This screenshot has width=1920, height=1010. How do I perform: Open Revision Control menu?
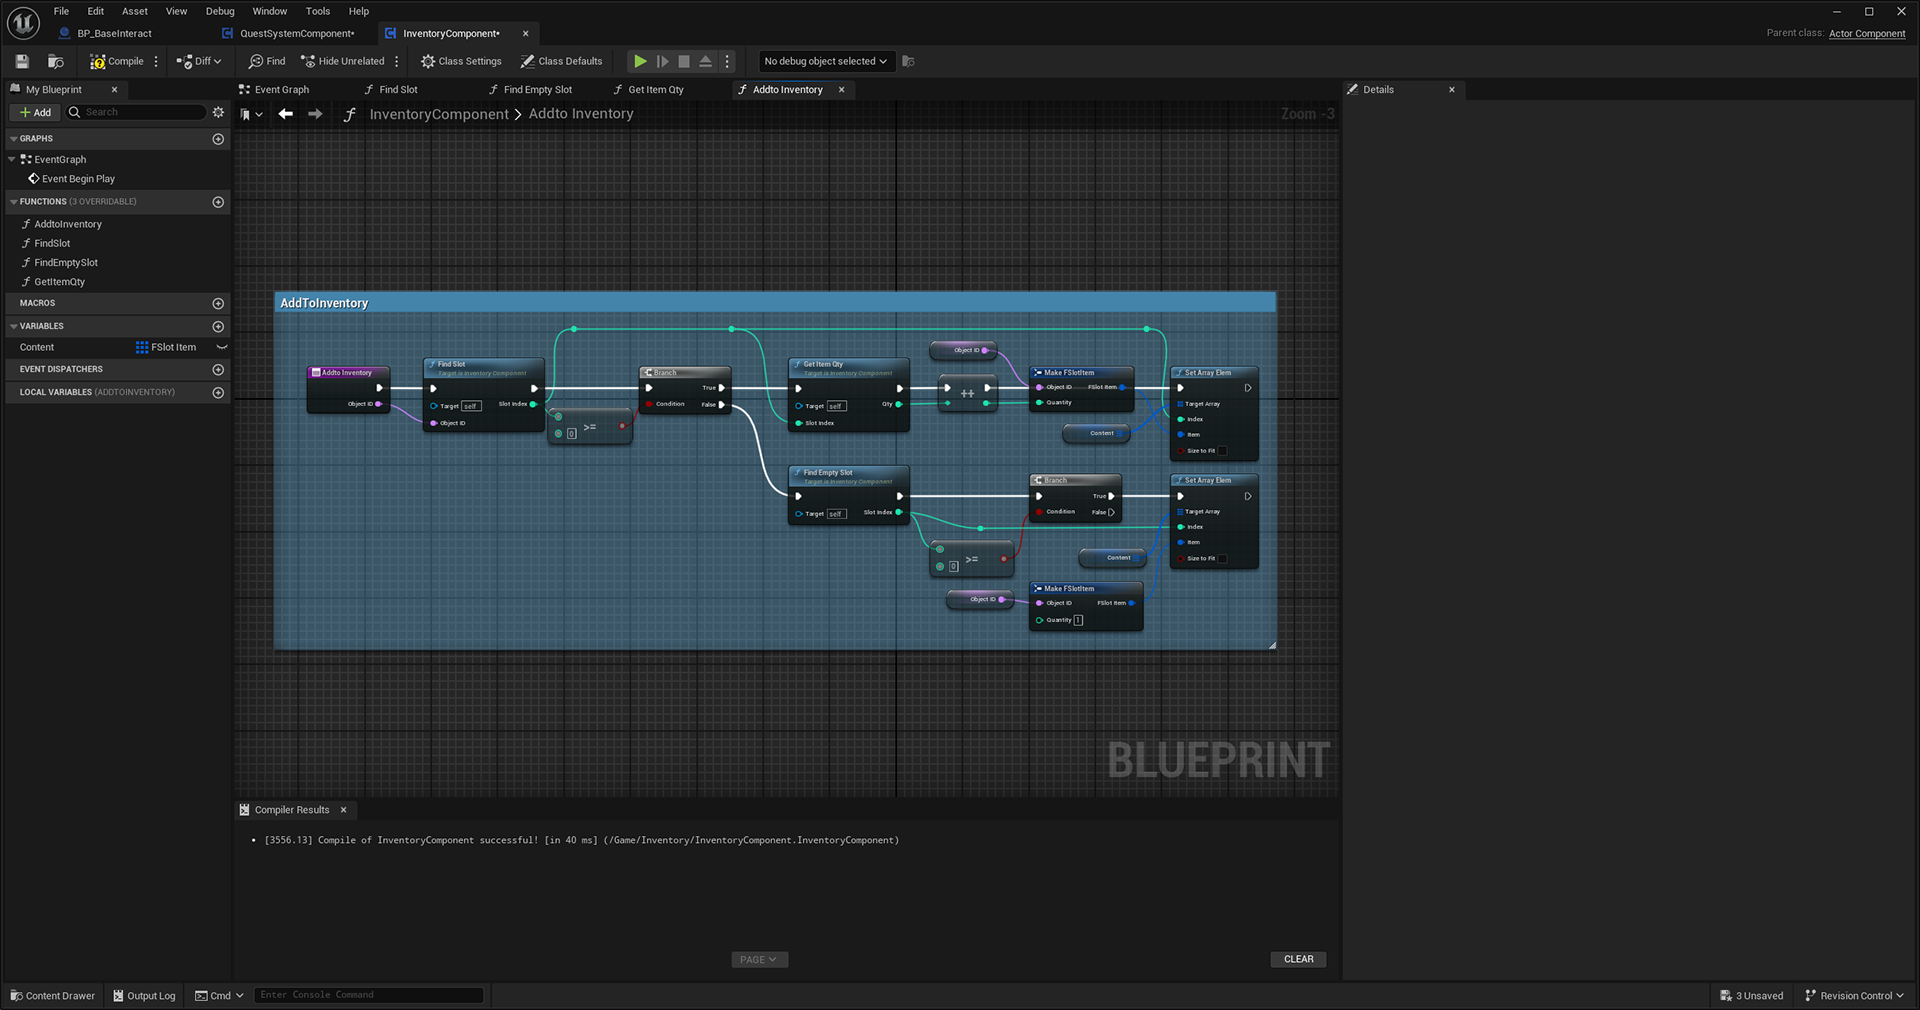[1854, 995]
